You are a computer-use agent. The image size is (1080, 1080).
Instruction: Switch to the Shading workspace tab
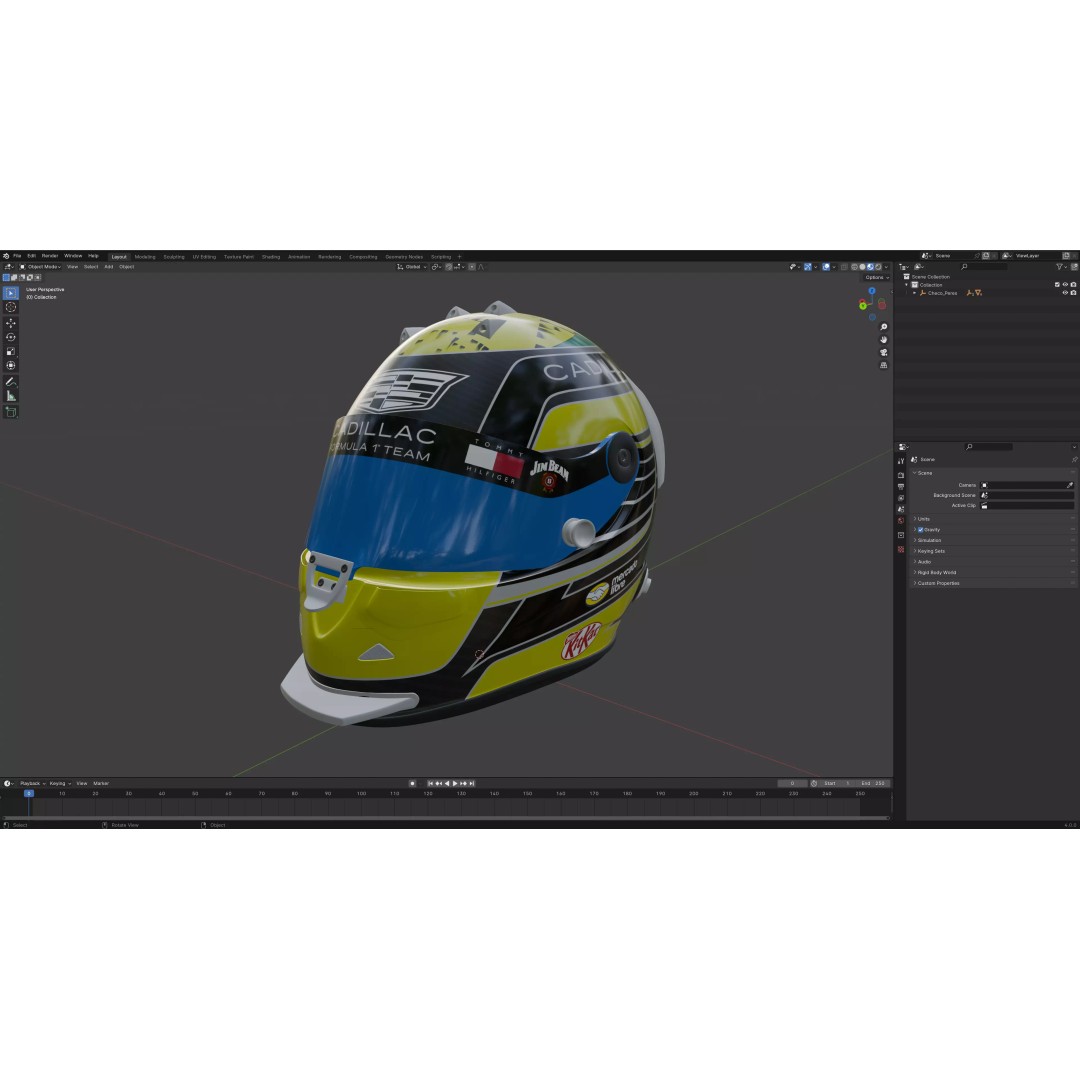pyautogui.click(x=271, y=257)
